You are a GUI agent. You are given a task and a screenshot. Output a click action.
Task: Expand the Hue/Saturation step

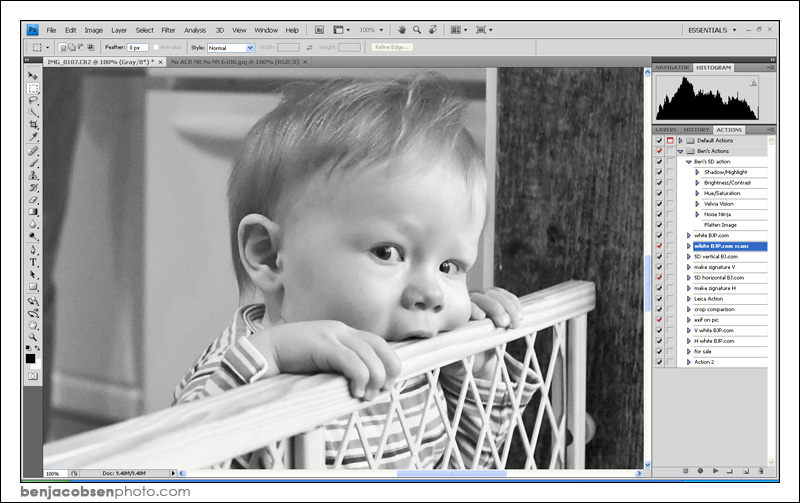click(697, 193)
